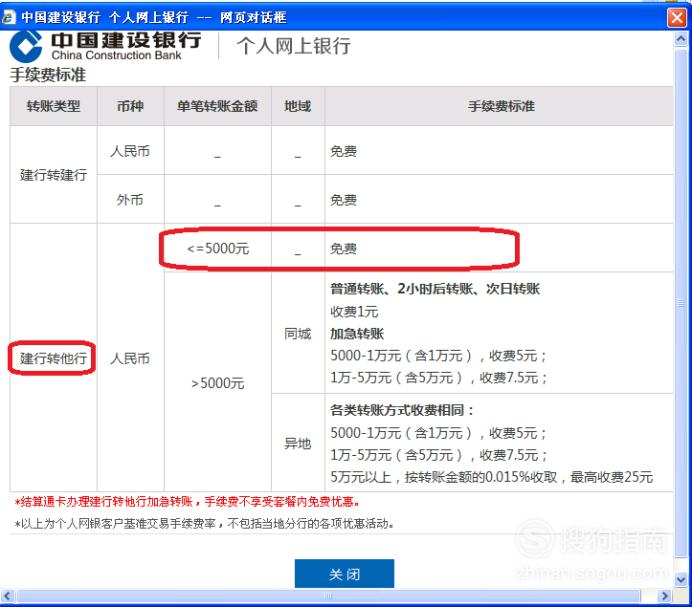Click the 各类转账方式收费相同 heading
This screenshot has height=607, width=692.
pos(402,411)
